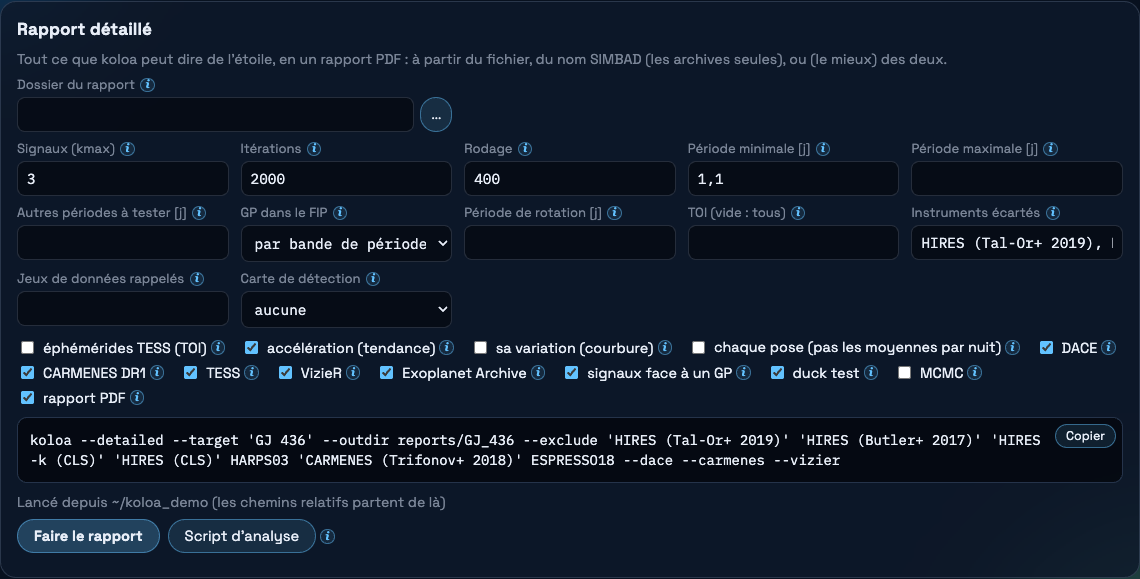Open the Carte de détection dropdown

click(x=346, y=310)
